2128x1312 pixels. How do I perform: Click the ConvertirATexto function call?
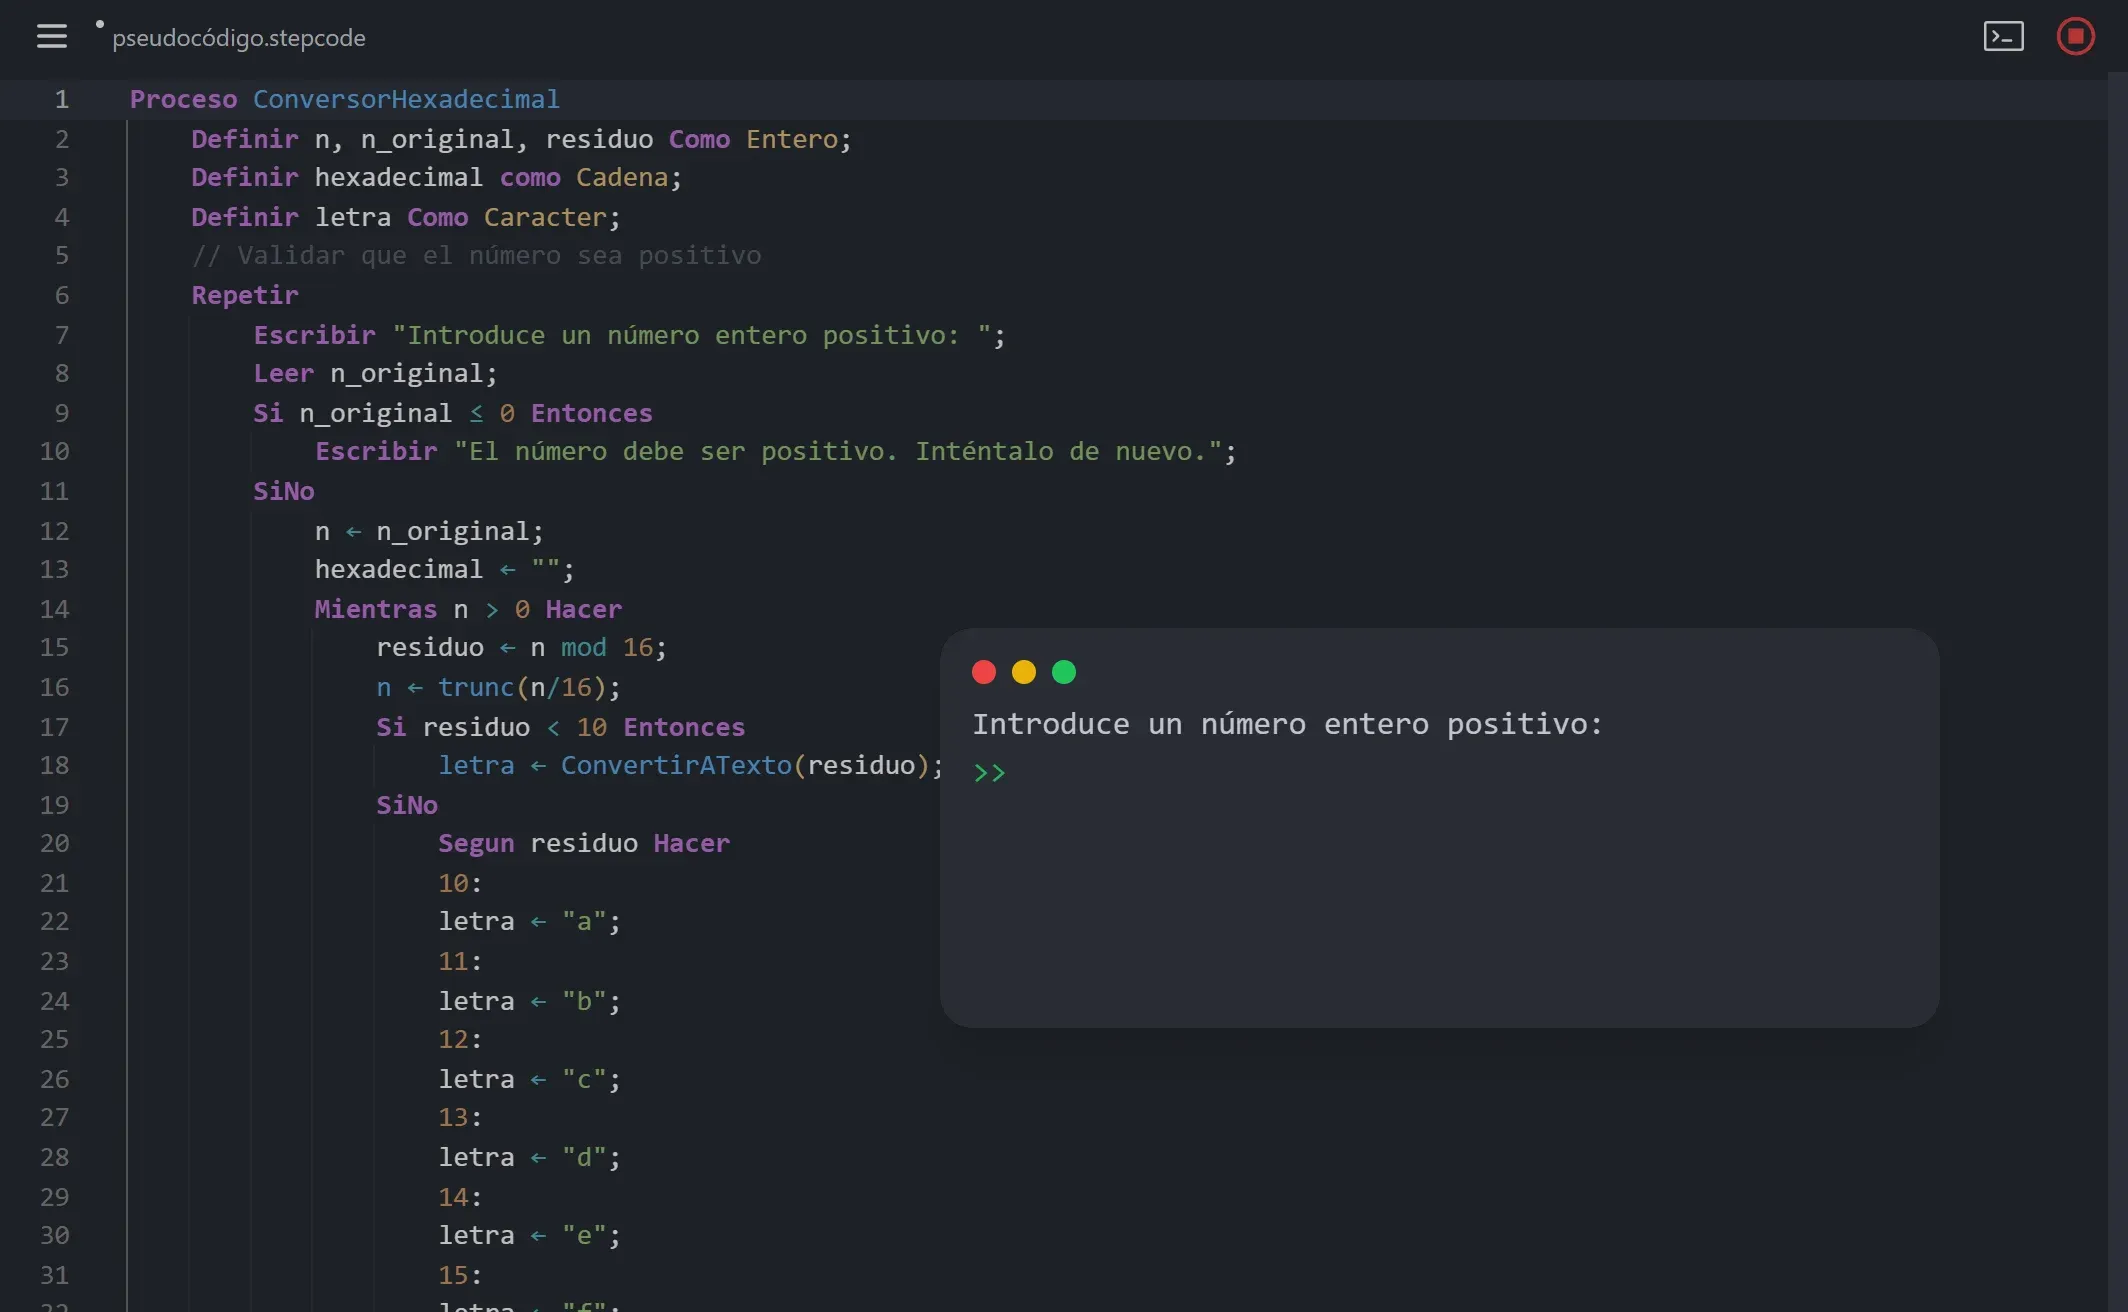675,765
